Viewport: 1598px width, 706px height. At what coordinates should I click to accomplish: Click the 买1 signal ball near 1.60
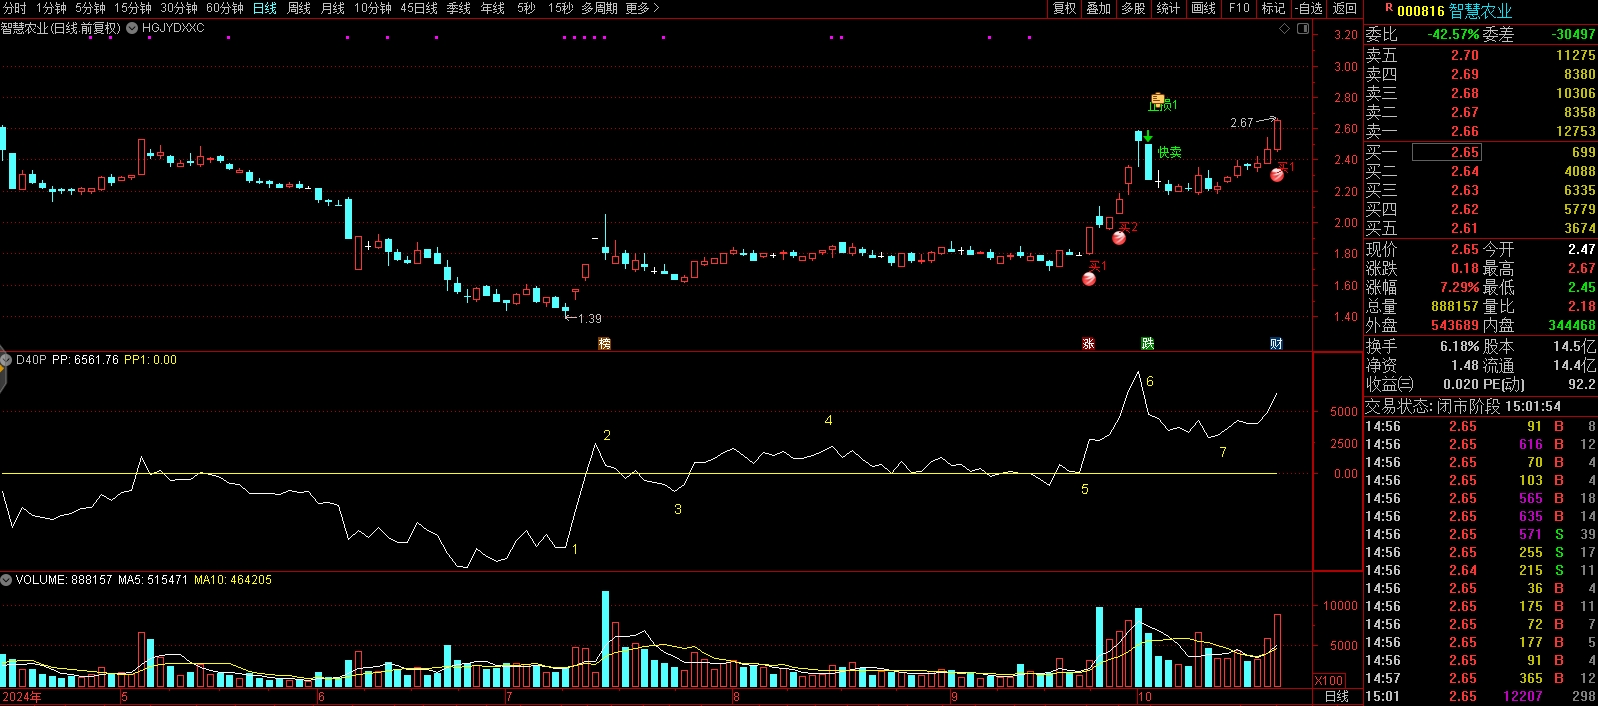(1089, 279)
